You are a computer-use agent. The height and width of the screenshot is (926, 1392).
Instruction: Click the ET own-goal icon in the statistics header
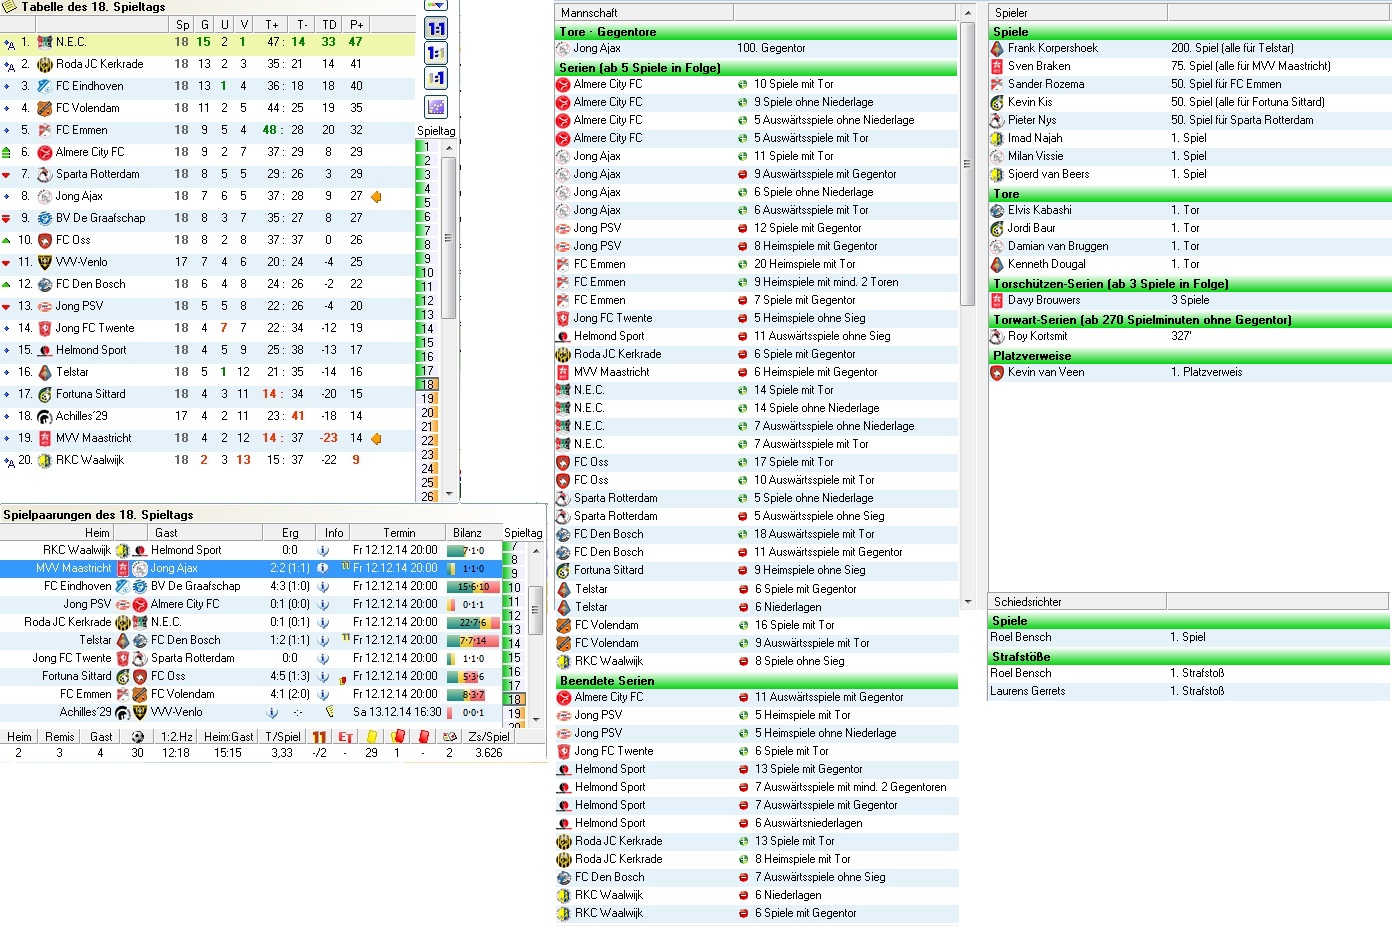click(x=345, y=737)
